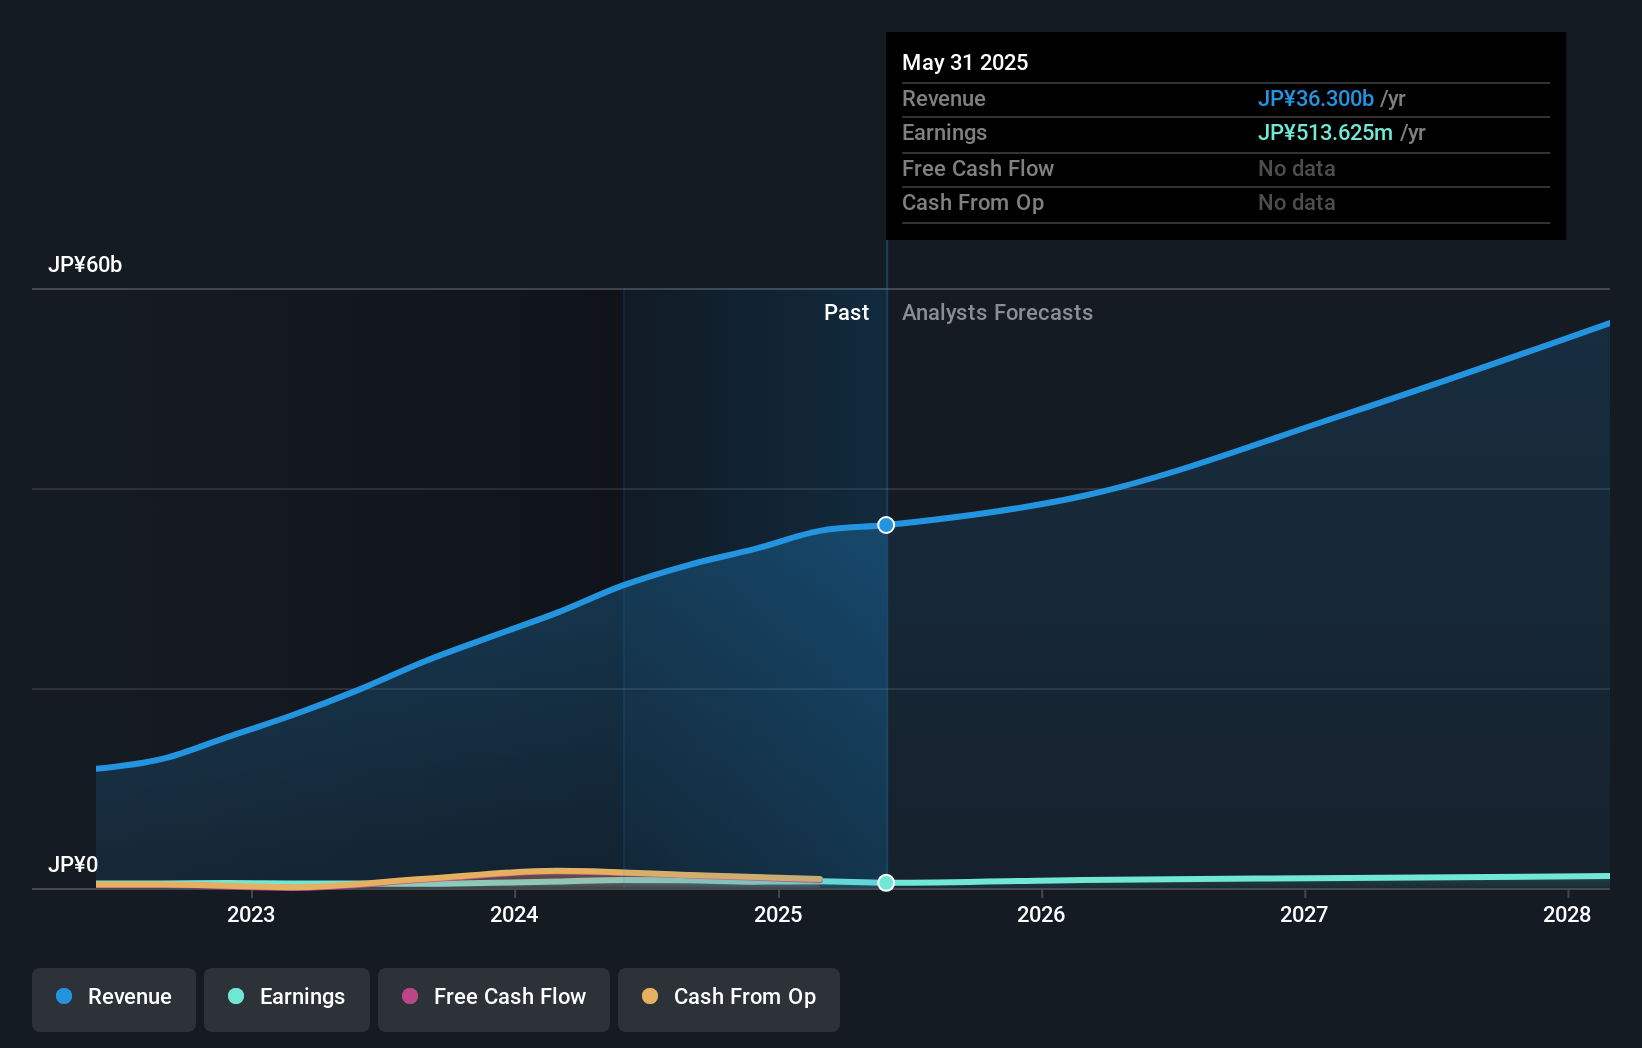Click the Cash From Op No data value
The height and width of the screenshot is (1048, 1642).
(1297, 202)
